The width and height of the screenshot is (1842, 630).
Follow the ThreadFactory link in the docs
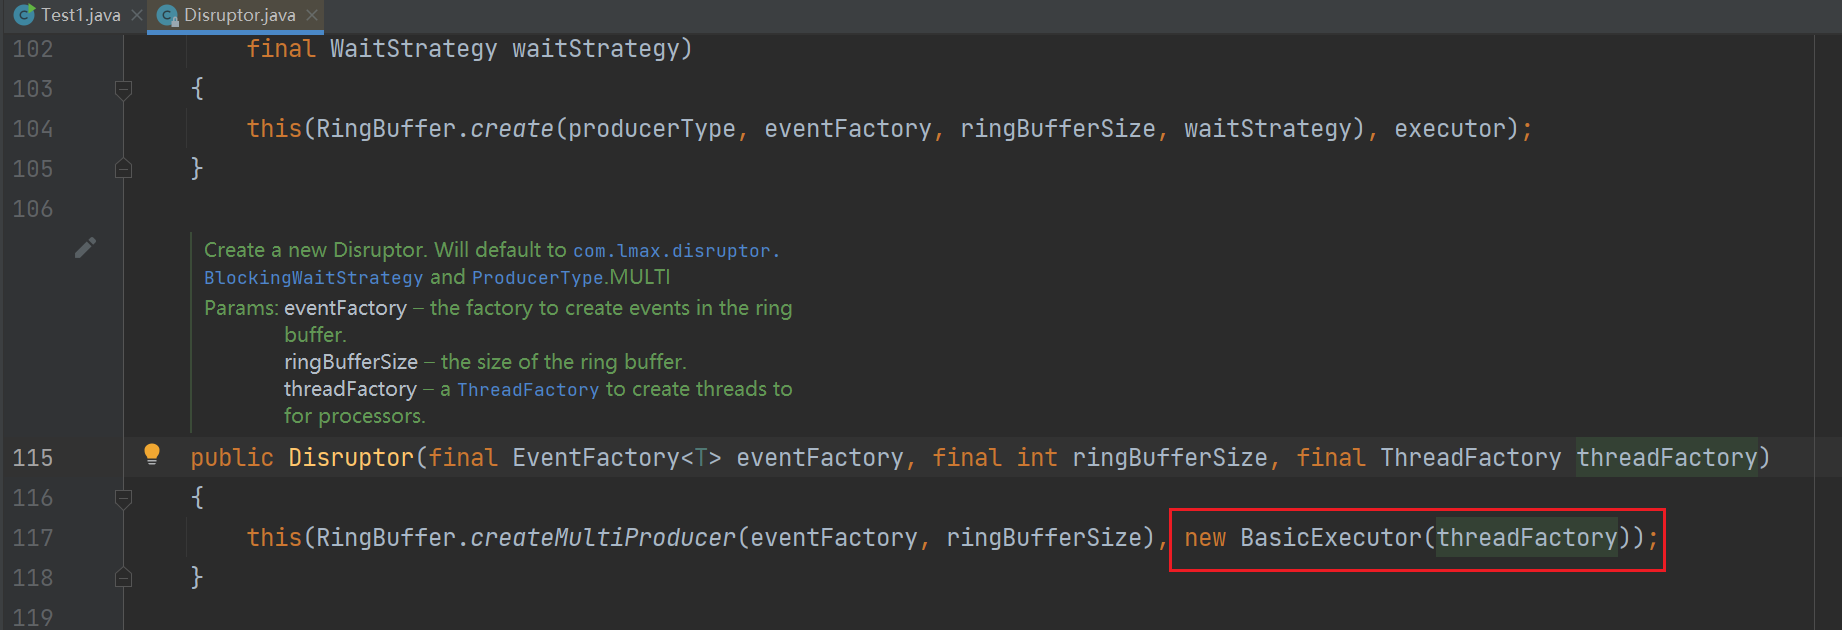click(x=528, y=389)
